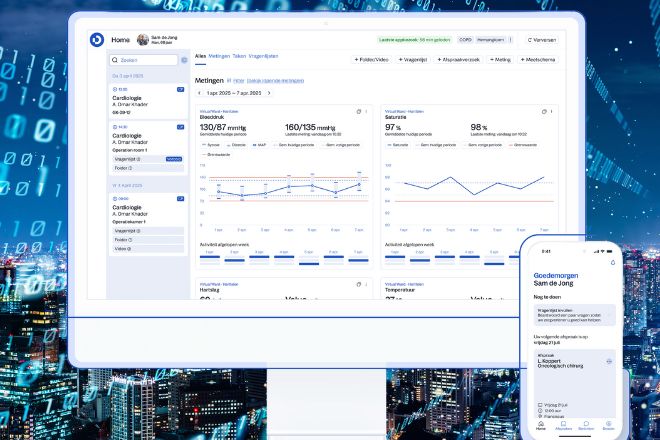This screenshot has height=440, width=660.
Task: Click the Verversen refresh button
Action: click(x=541, y=40)
